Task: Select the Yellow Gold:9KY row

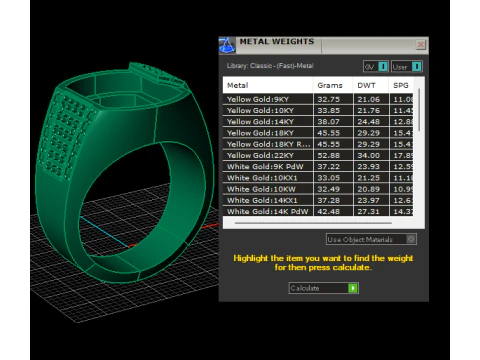Action: click(x=318, y=99)
